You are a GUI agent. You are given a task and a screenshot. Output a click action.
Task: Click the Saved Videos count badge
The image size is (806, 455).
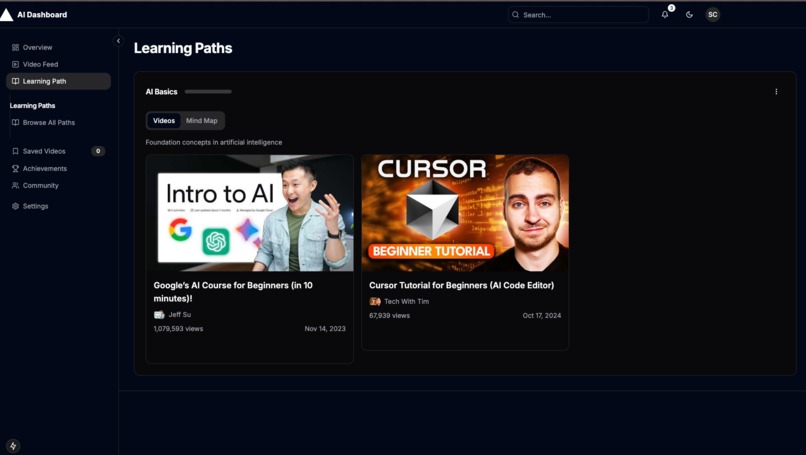click(x=98, y=151)
